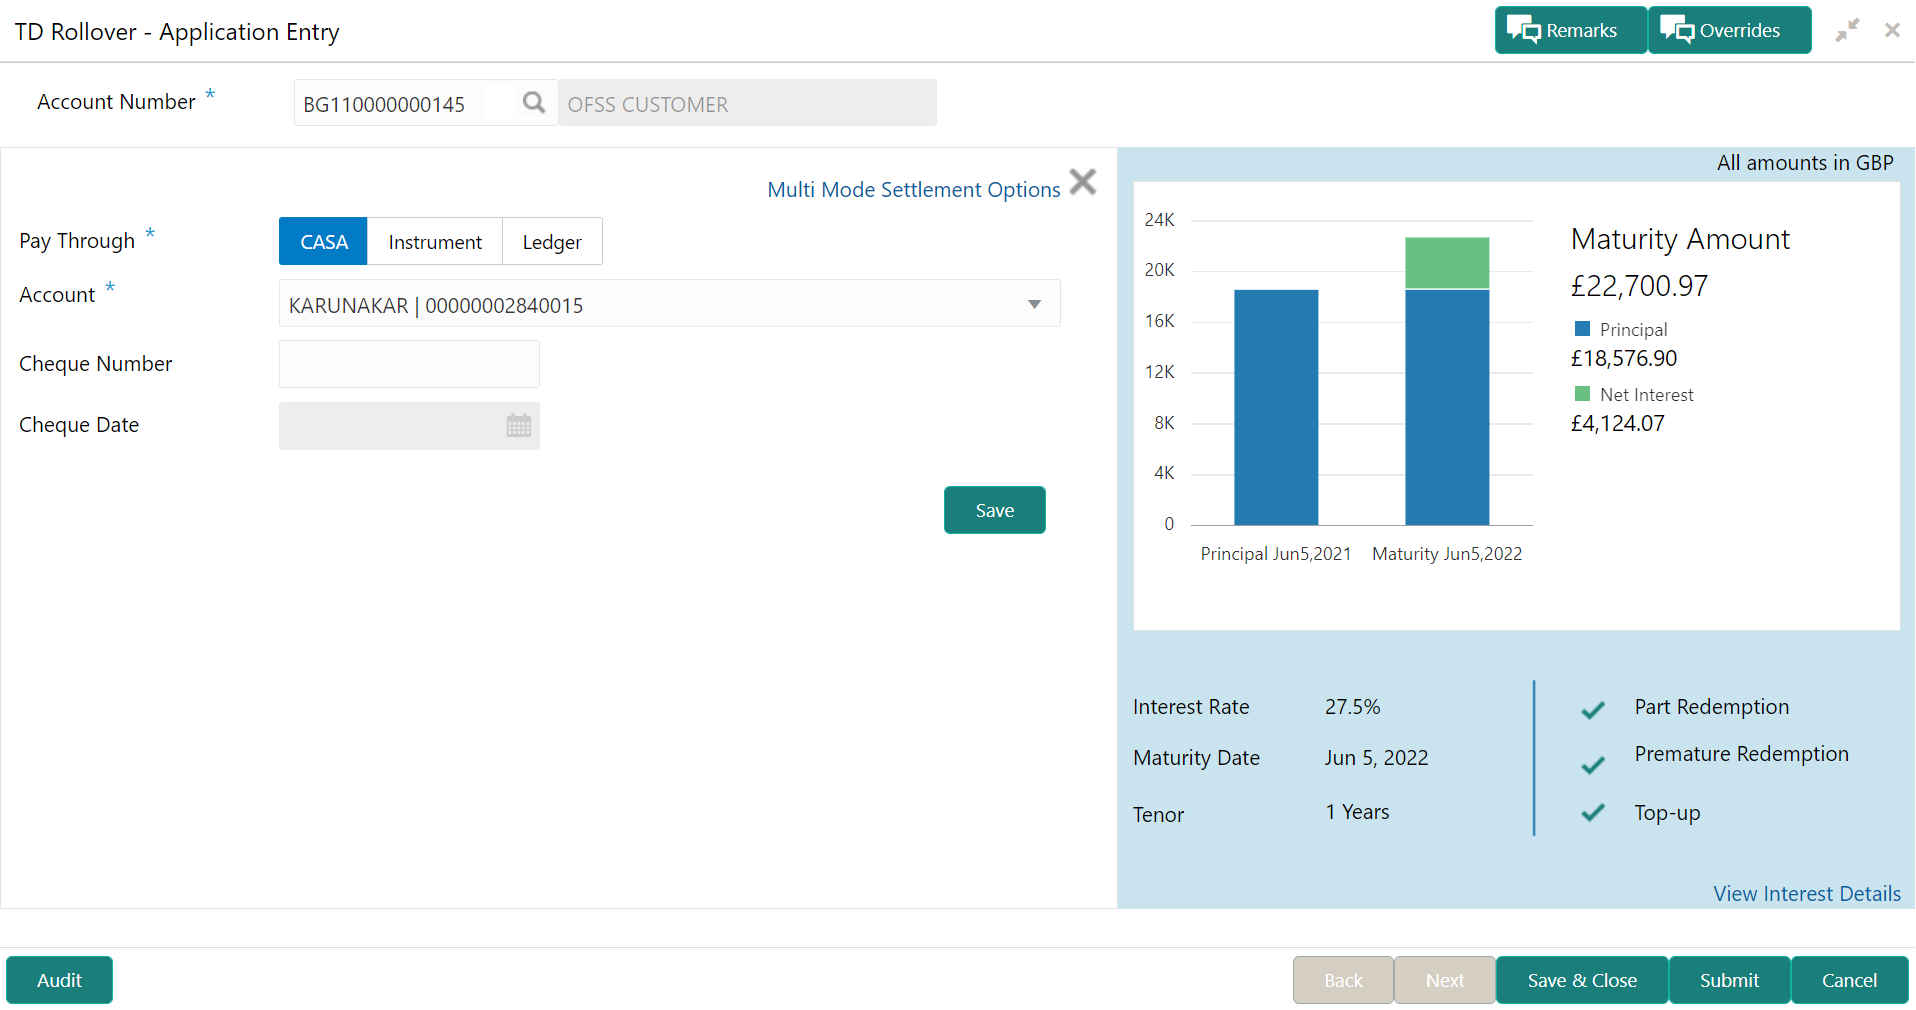Click the Tenor value 1 Years
The height and width of the screenshot is (1010, 1916).
tap(1357, 812)
